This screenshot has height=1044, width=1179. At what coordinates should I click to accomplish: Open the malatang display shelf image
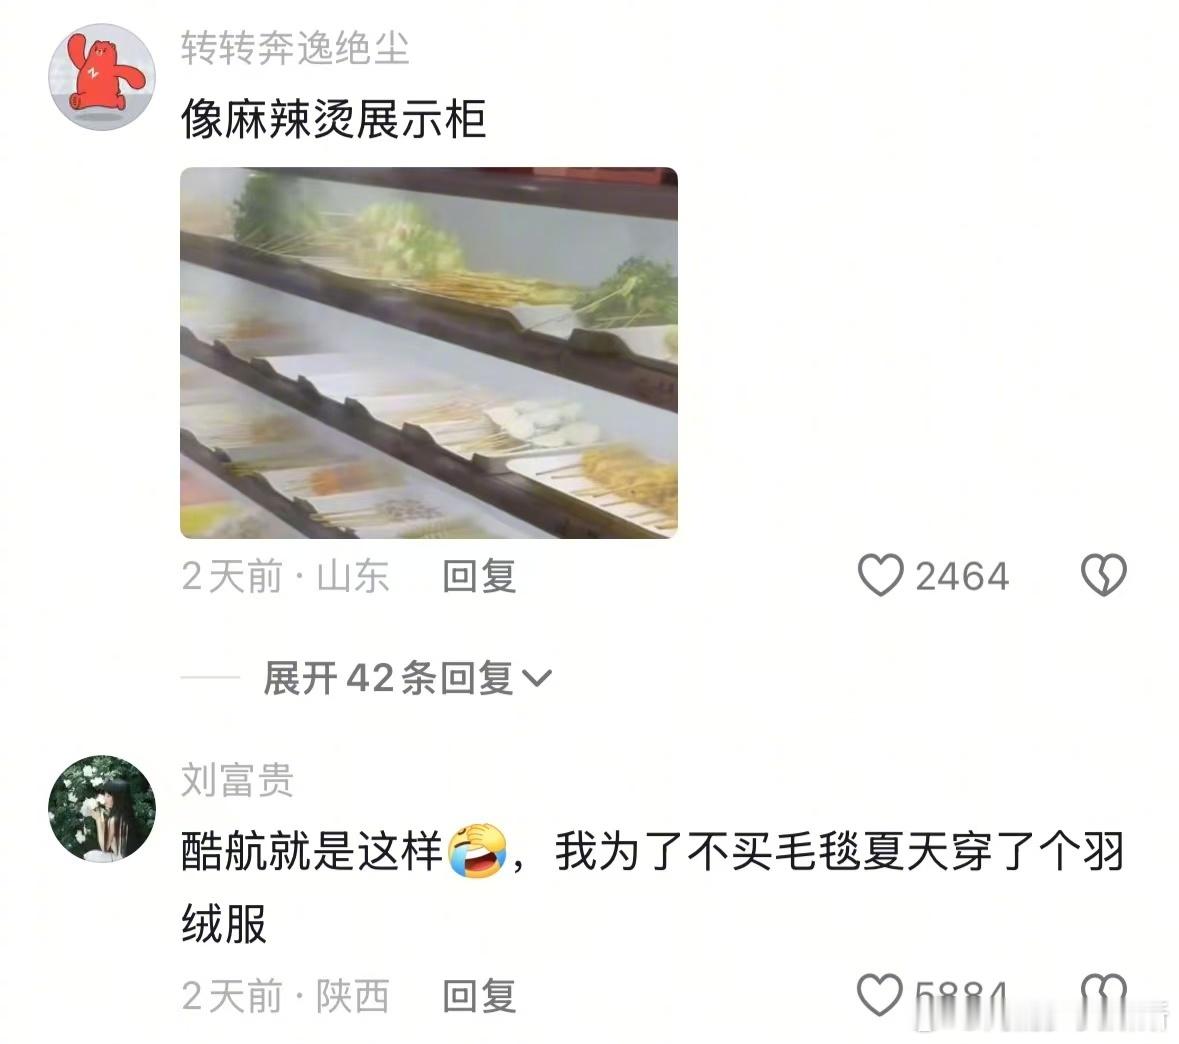coord(429,353)
